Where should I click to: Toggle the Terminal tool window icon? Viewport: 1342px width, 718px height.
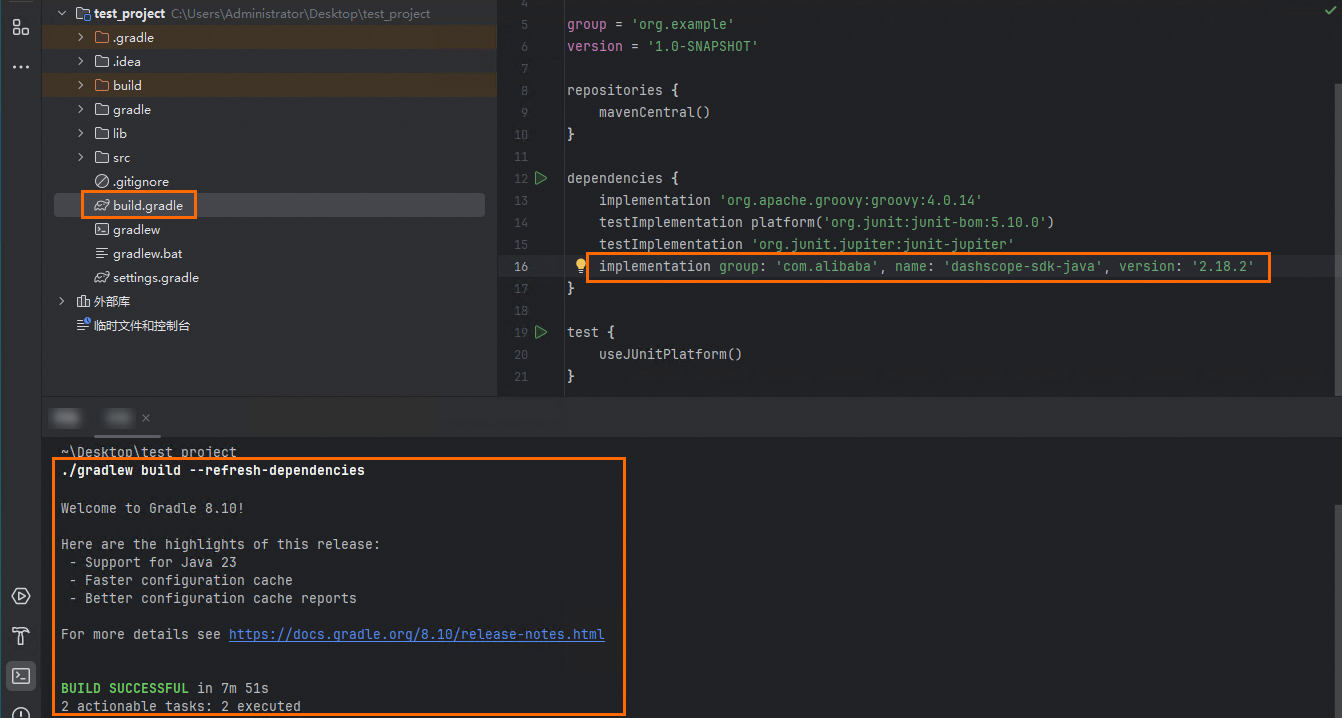(x=20, y=675)
